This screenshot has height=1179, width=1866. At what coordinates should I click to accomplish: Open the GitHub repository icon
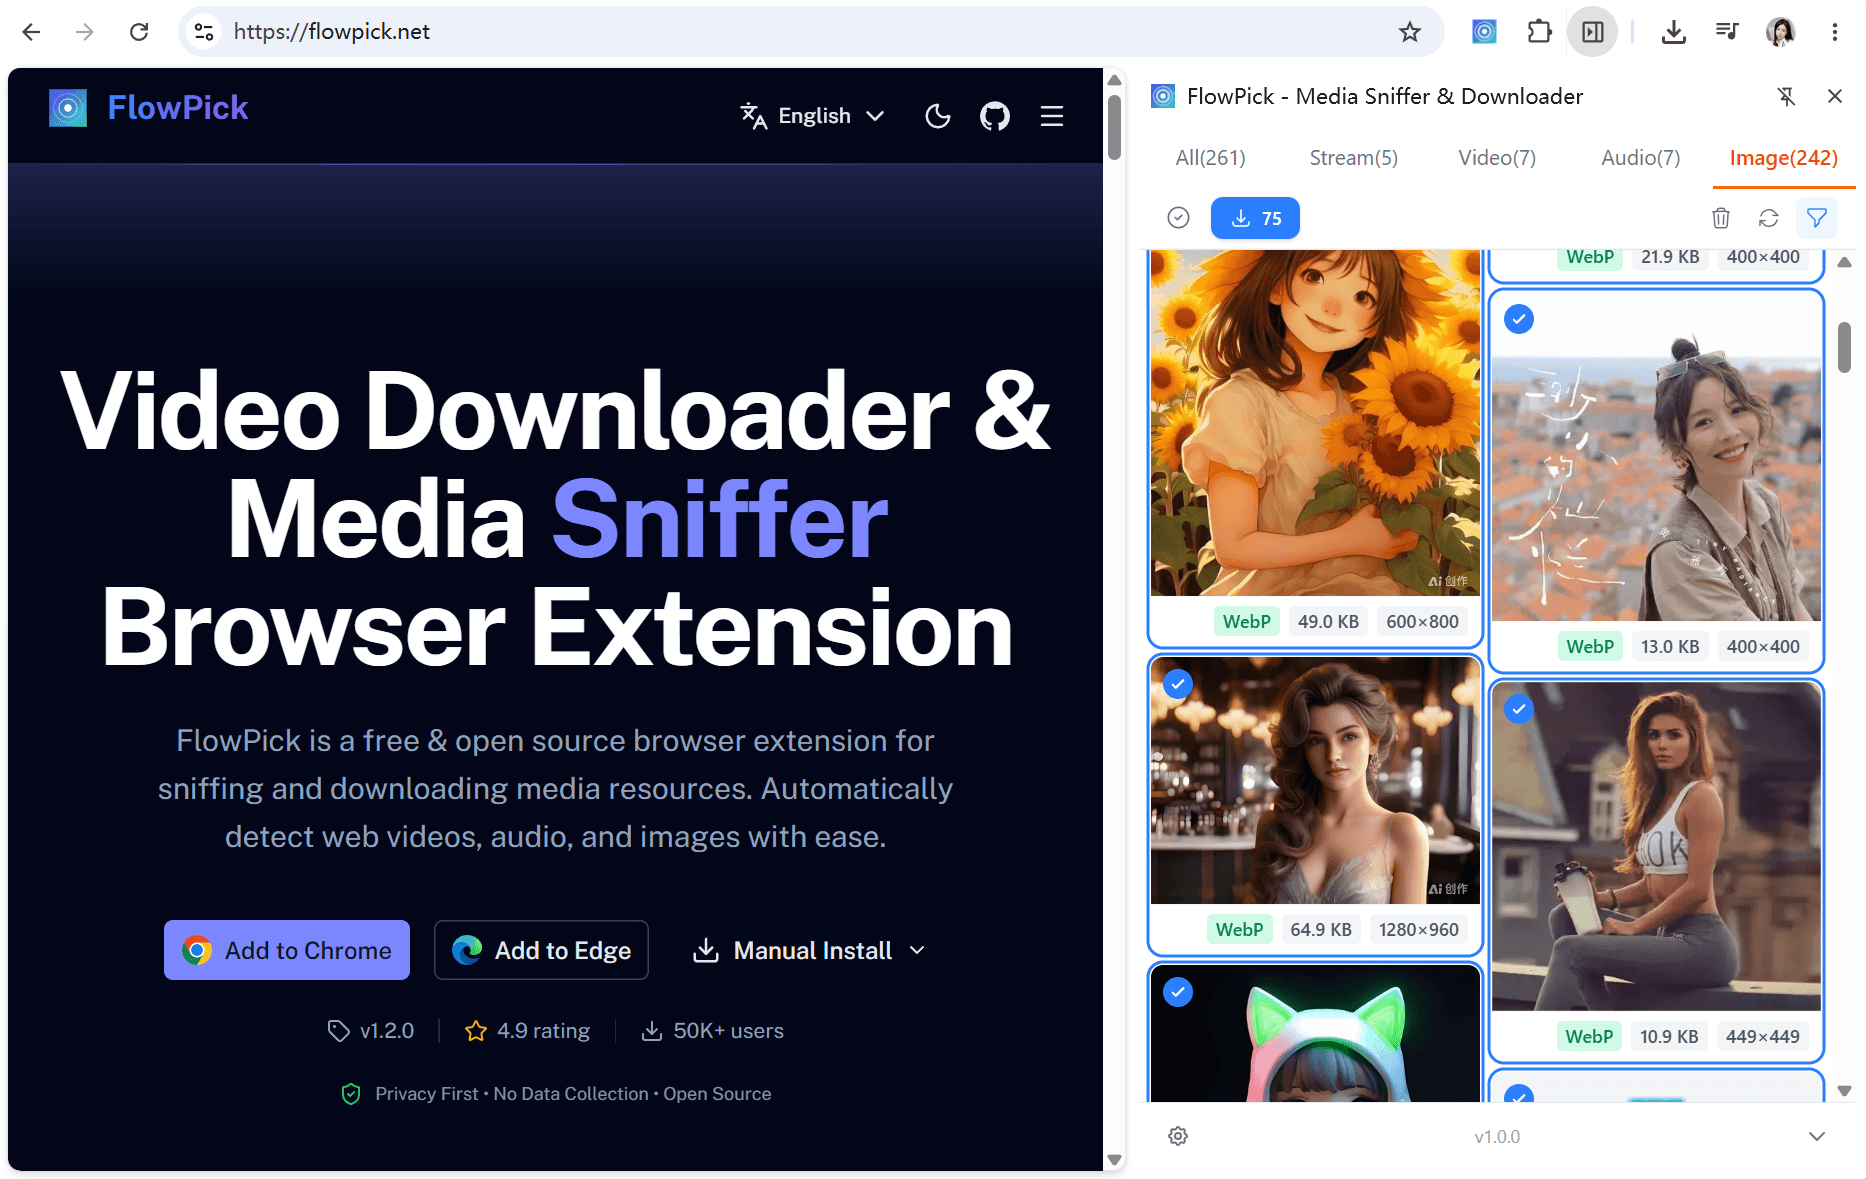tap(995, 116)
